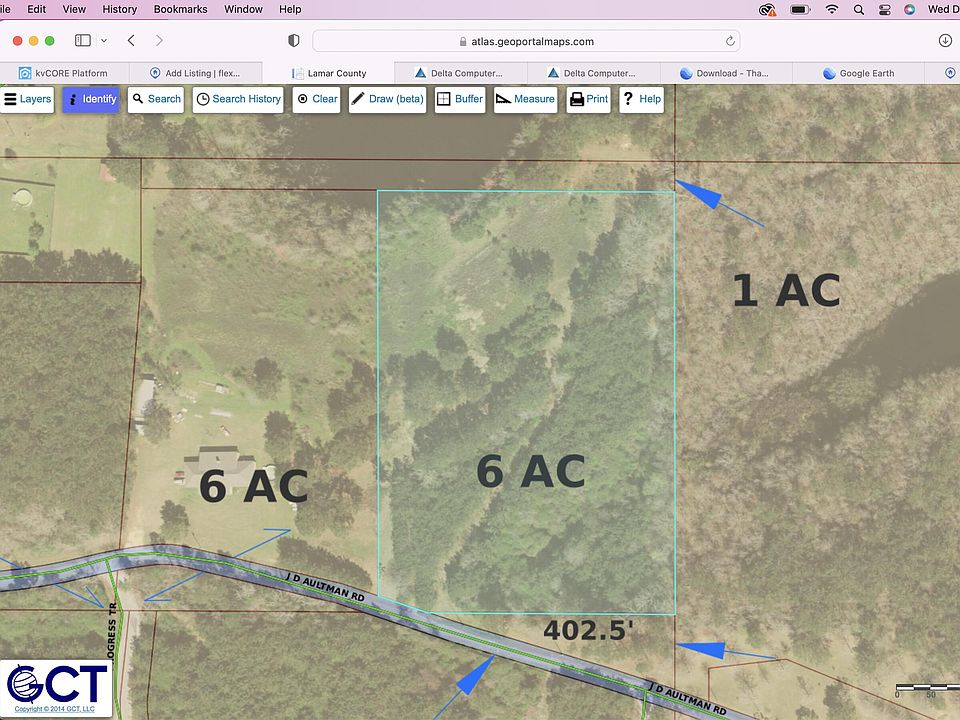Image resolution: width=960 pixels, height=720 pixels.
Task: Click the Safari sidebar toggle icon
Action: (x=83, y=41)
